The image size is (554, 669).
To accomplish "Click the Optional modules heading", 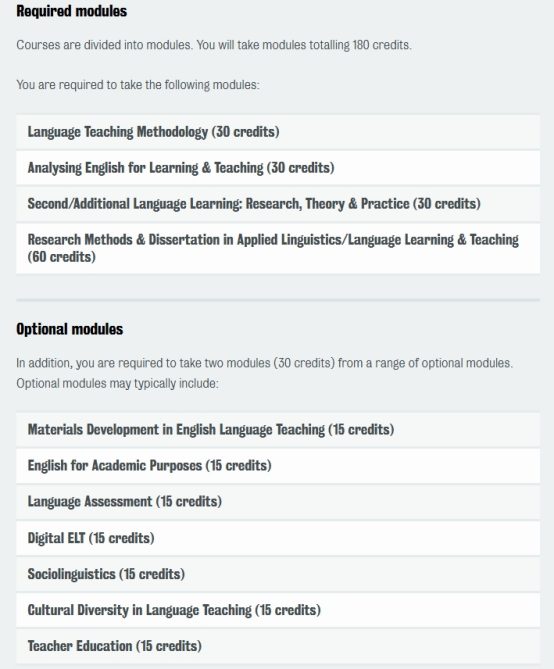I will pos(70,329).
